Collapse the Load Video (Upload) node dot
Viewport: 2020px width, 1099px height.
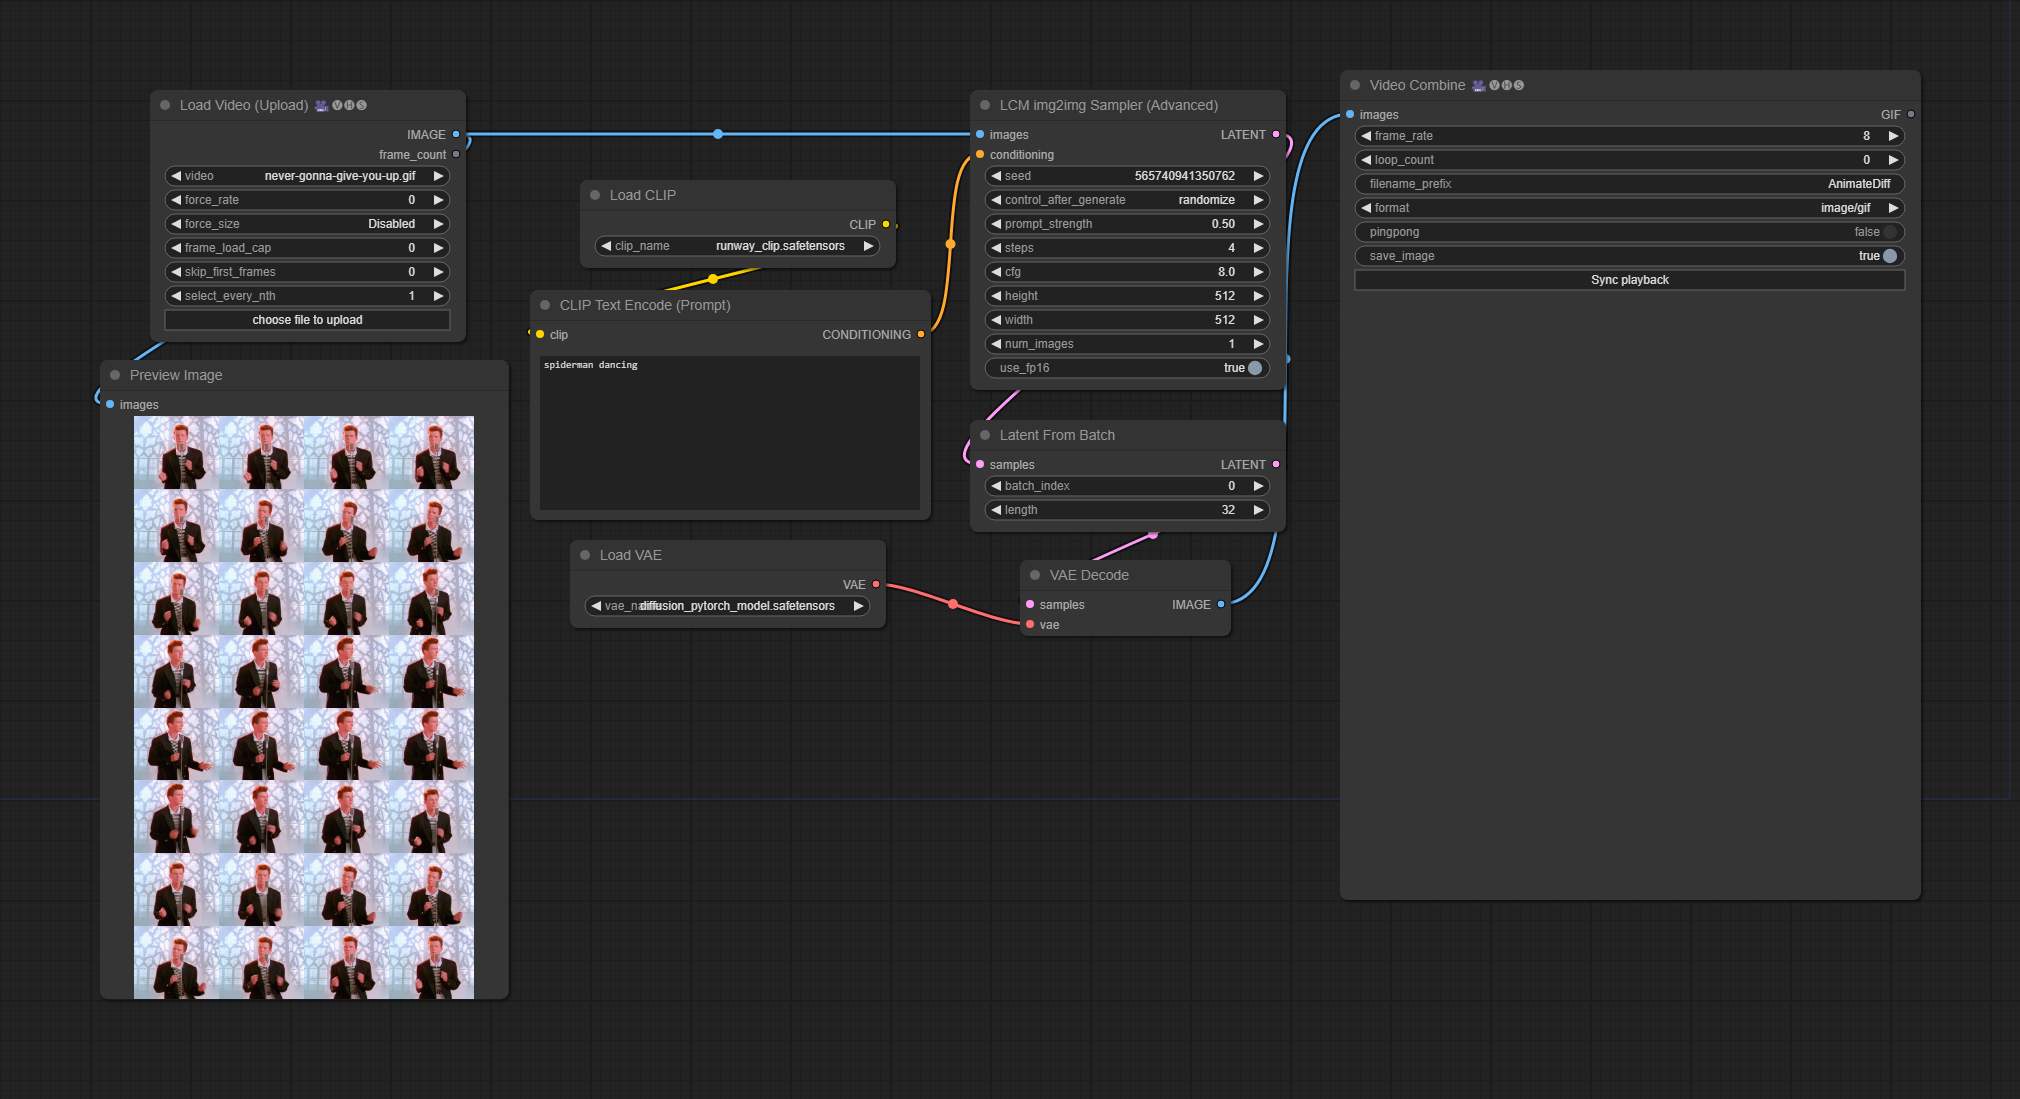pos(165,105)
